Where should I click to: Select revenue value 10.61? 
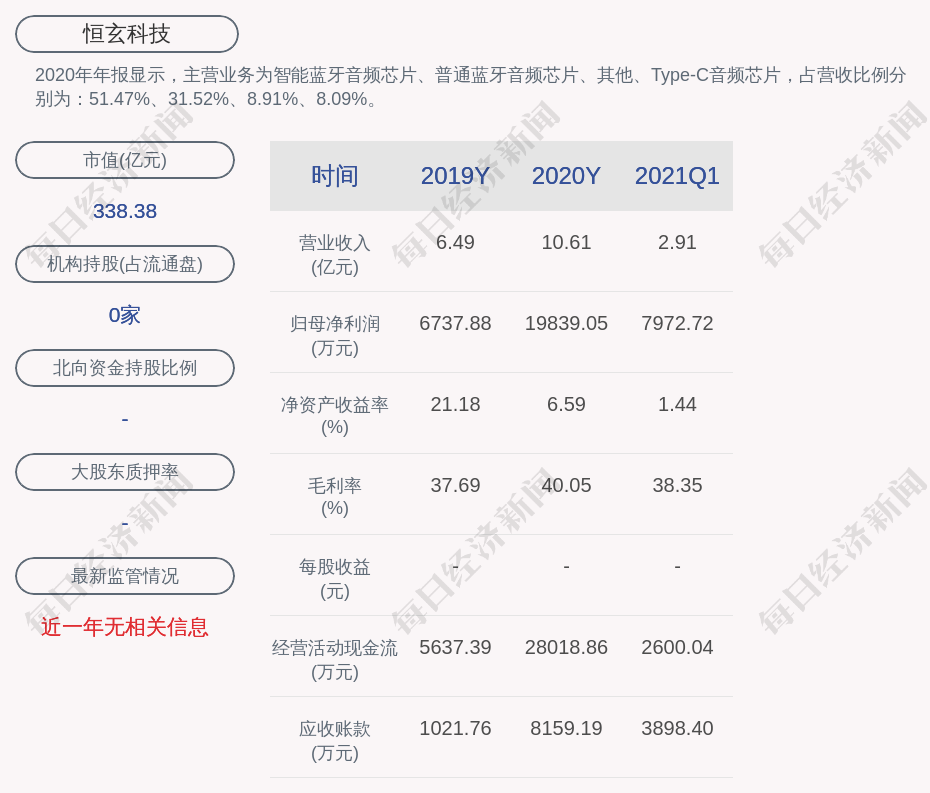pos(566,243)
